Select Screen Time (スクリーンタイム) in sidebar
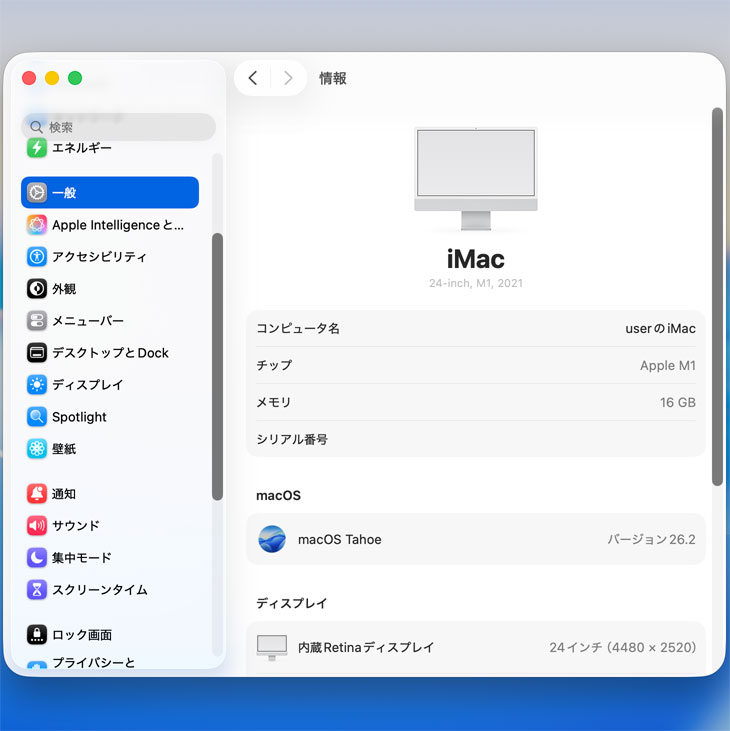 pyautogui.click(x=99, y=590)
